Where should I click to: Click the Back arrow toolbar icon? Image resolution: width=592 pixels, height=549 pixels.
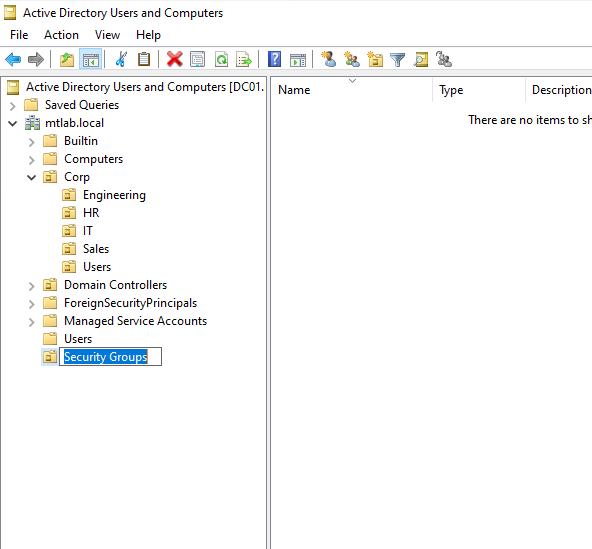pos(13,59)
